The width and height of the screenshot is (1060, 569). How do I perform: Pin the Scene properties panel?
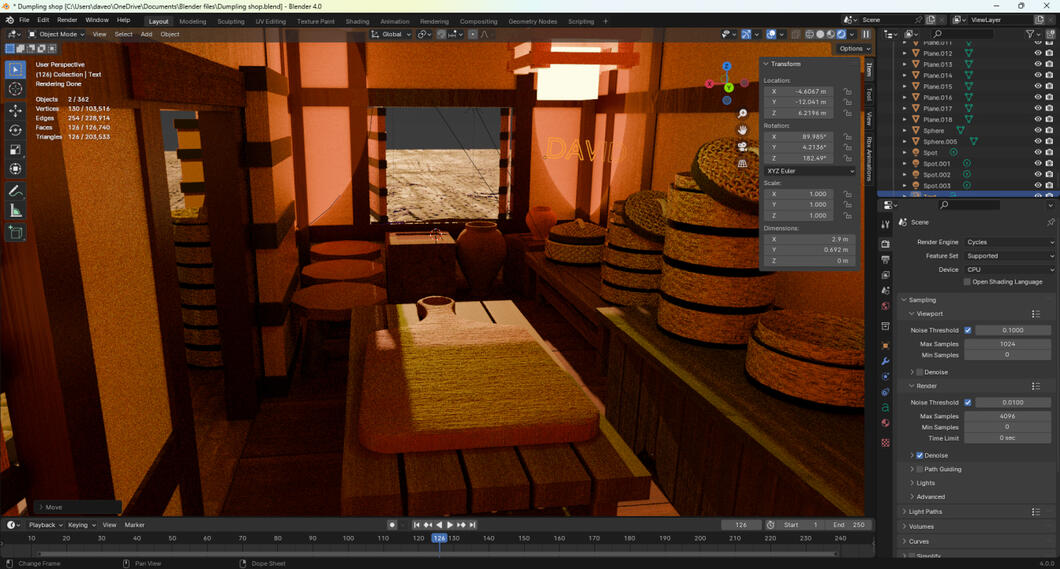[x=1050, y=222]
